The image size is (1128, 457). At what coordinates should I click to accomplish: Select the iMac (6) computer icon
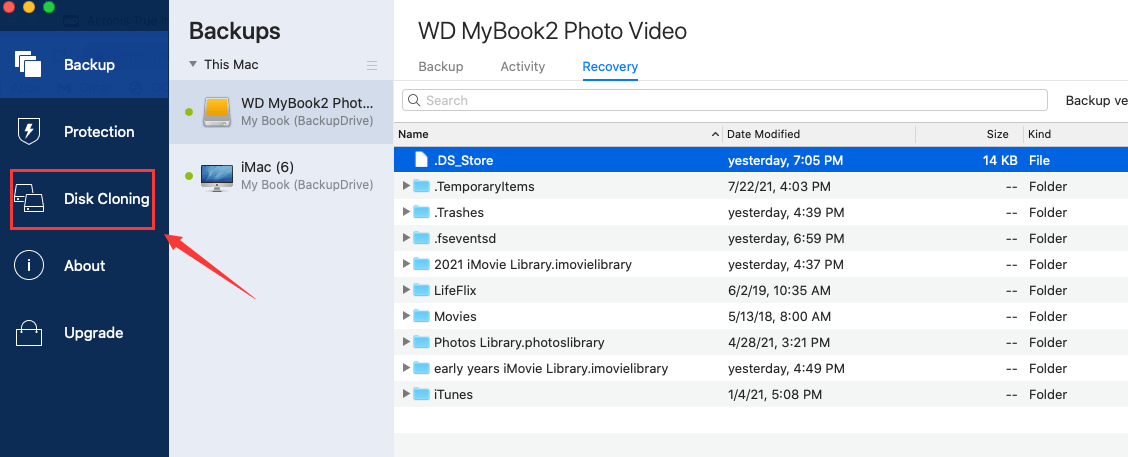(217, 176)
